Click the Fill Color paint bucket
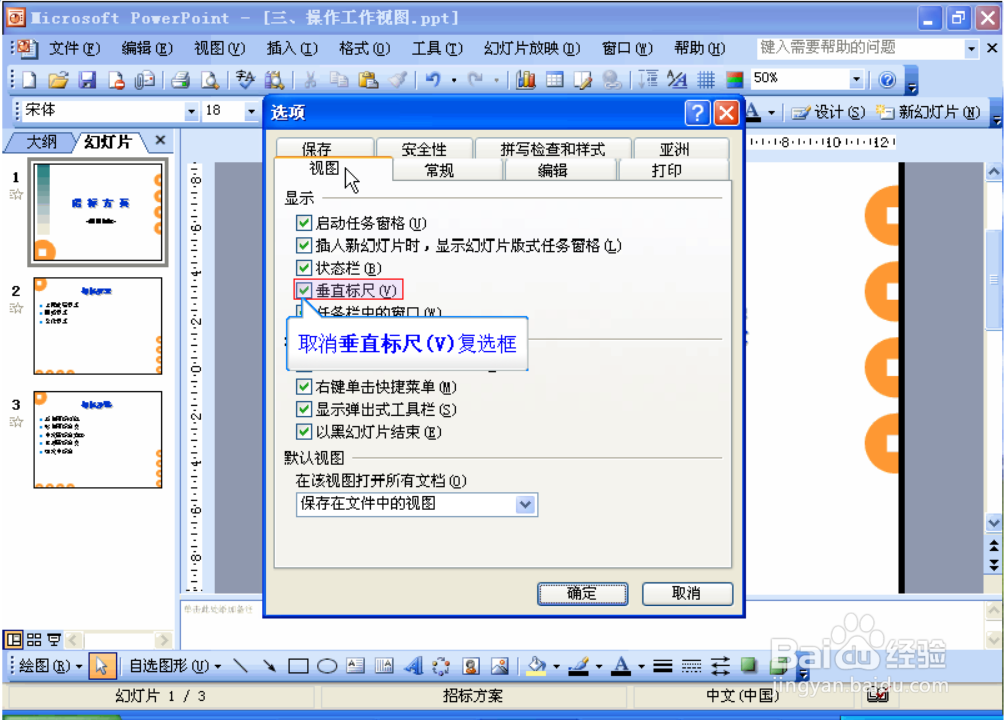Screen dimensions: 1004x720 point(537,666)
